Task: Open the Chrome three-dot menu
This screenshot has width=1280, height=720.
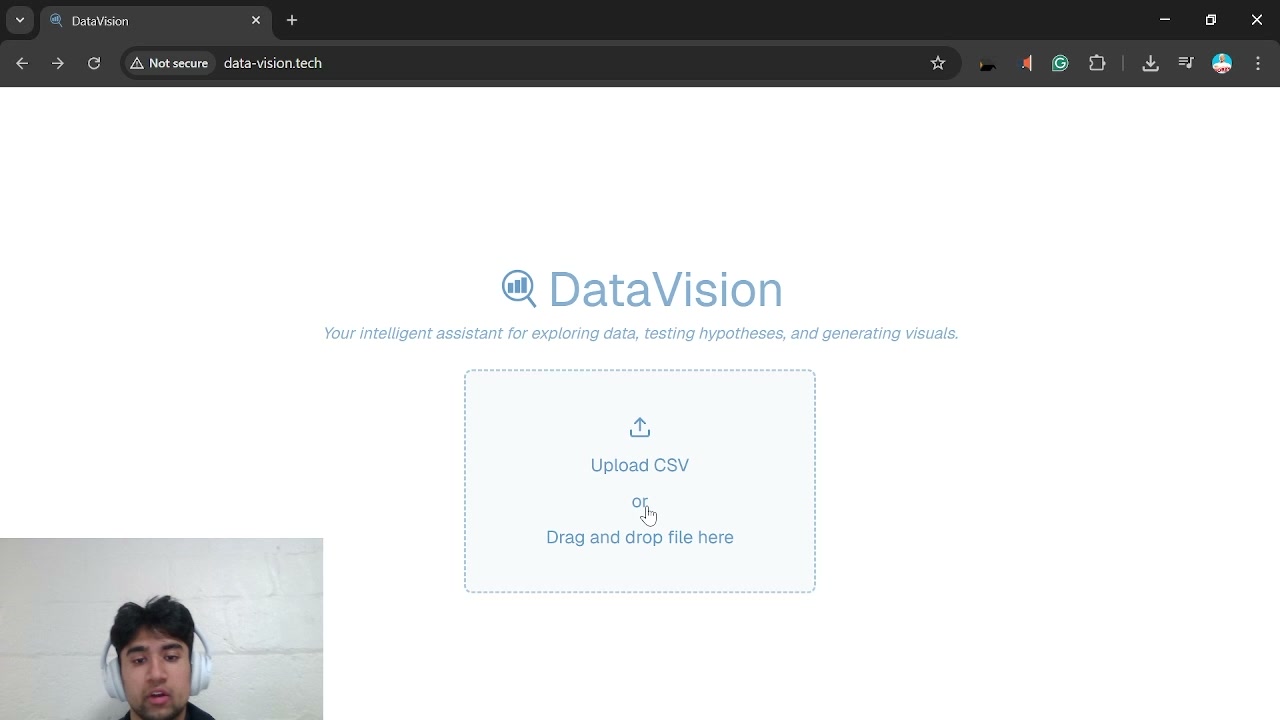Action: click(x=1258, y=63)
